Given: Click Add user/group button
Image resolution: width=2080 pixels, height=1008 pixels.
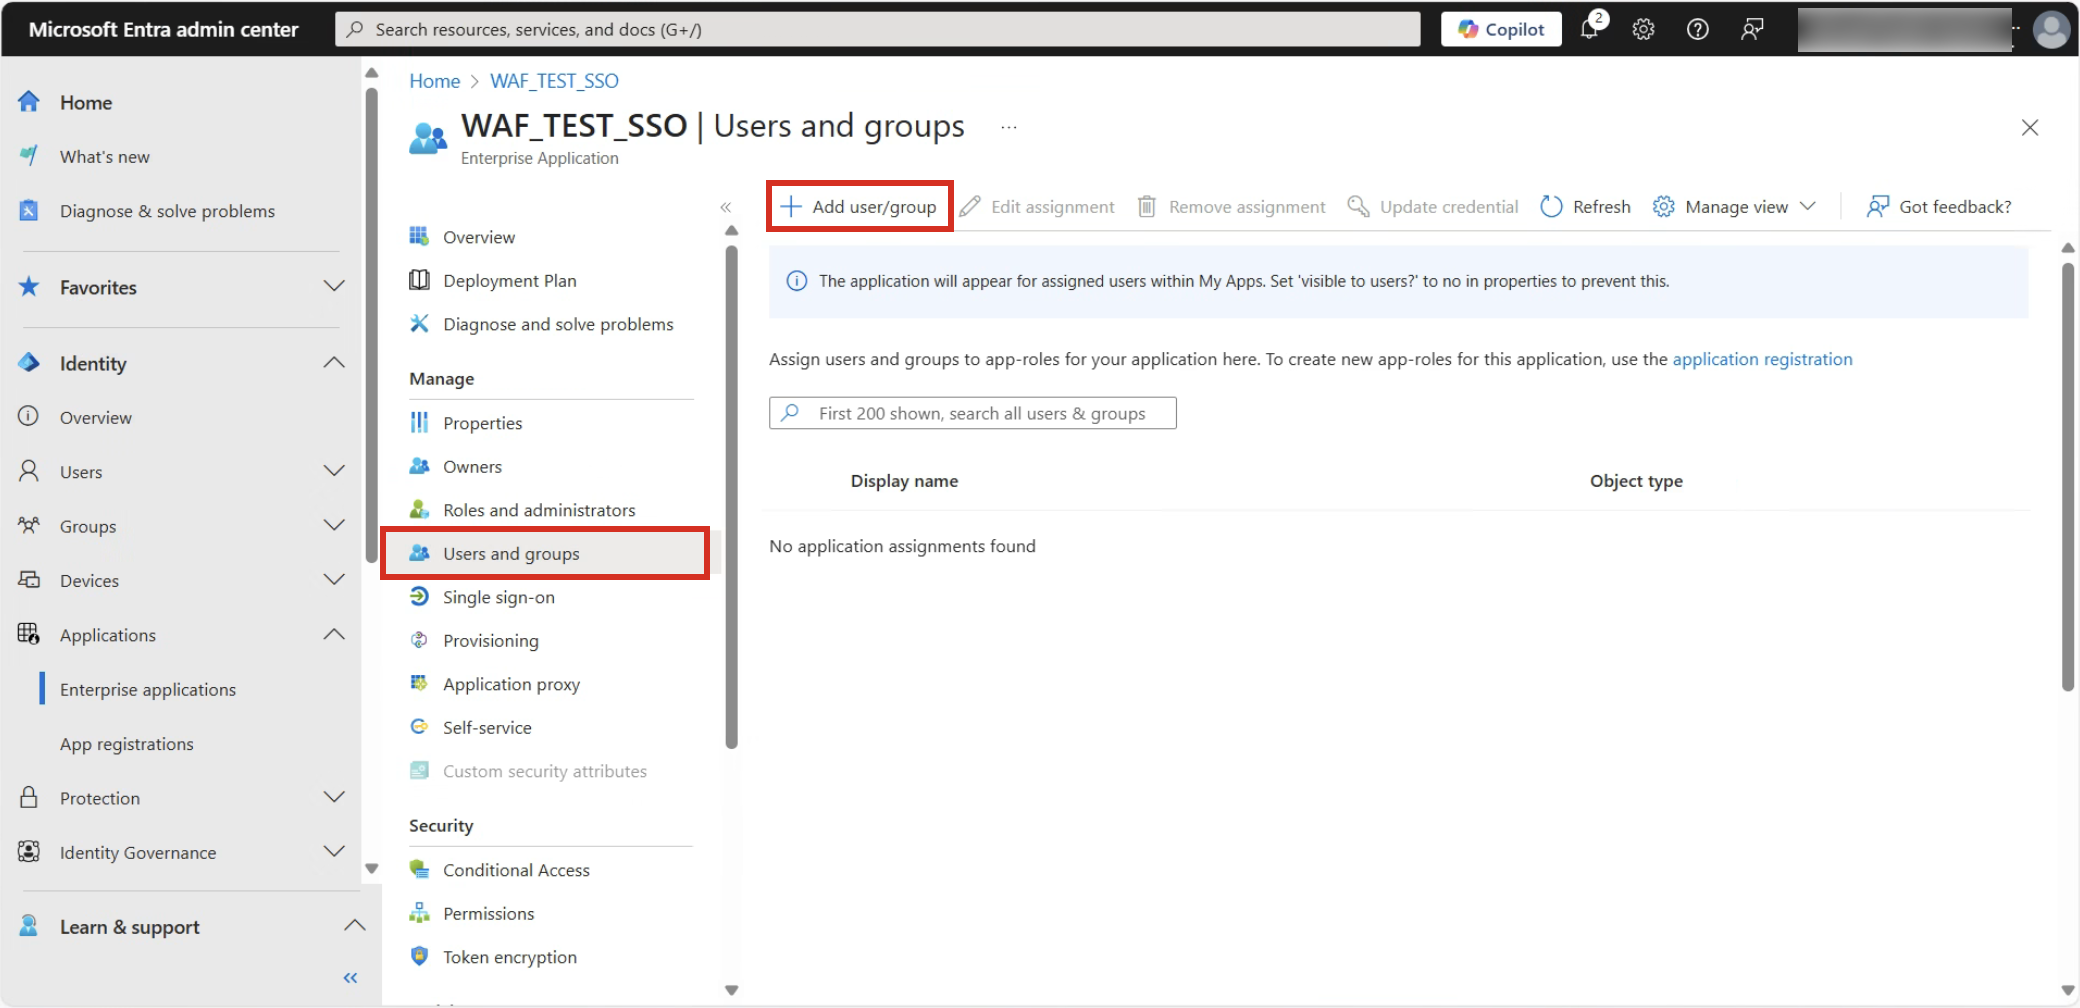Looking at the screenshot, I should point(859,206).
